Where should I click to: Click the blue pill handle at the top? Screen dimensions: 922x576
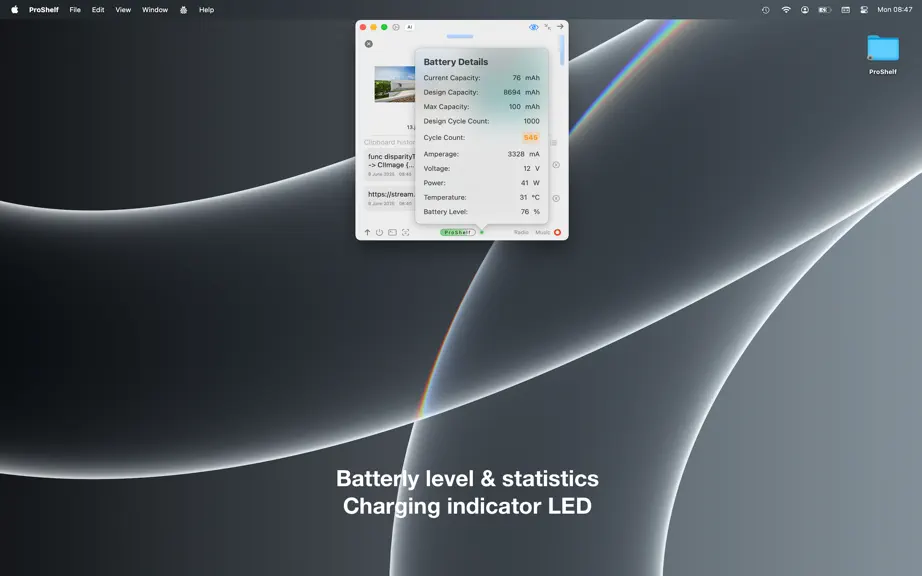[460, 36]
